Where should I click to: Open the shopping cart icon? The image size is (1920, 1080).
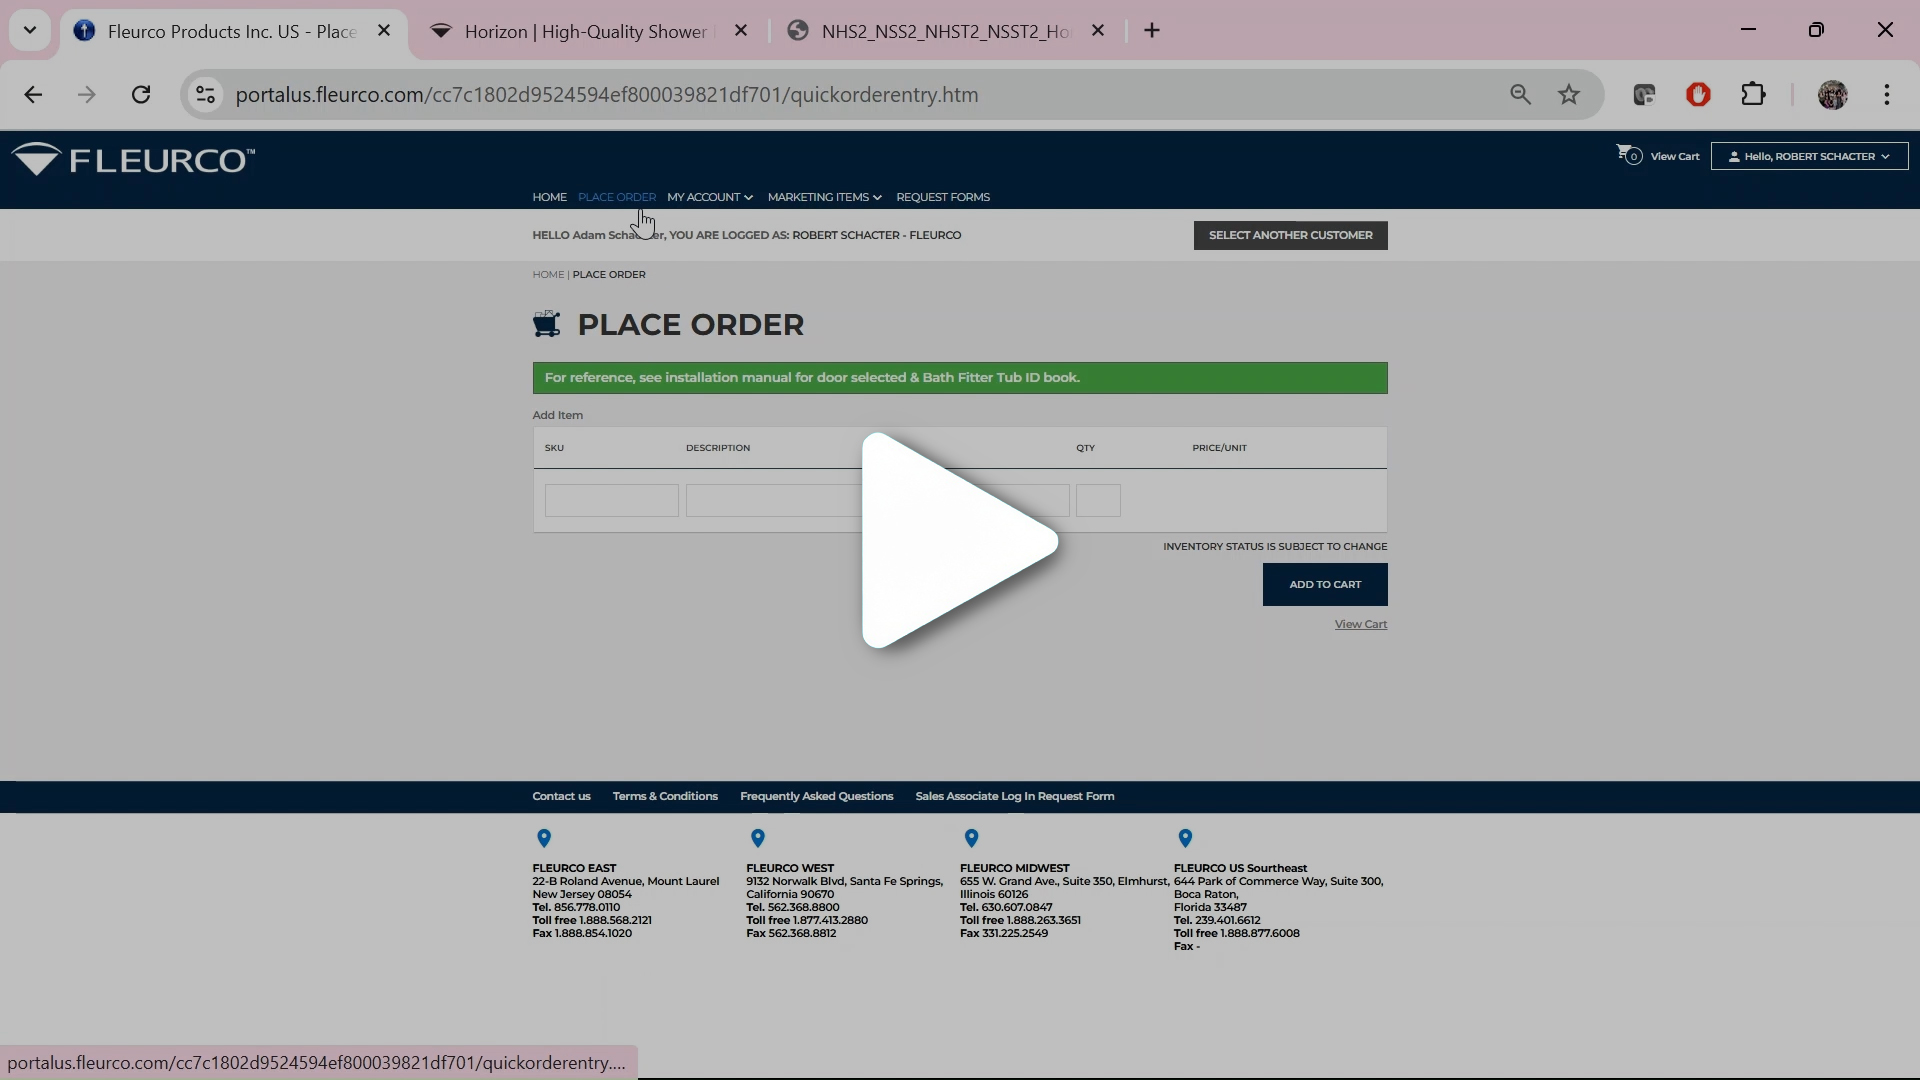[1628, 155]
